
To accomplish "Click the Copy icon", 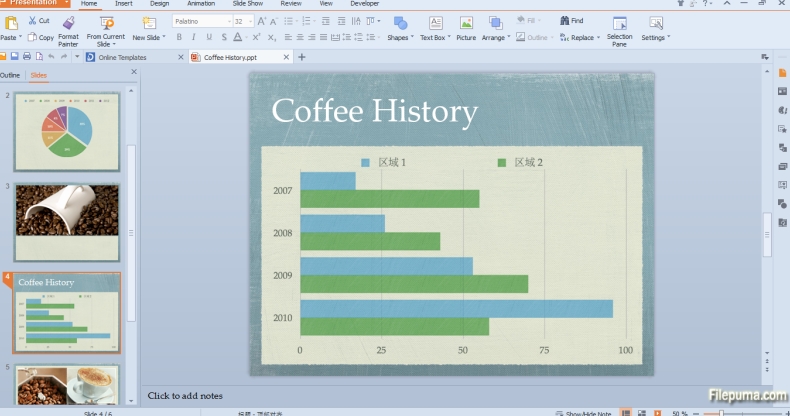I will coord(32,37).
